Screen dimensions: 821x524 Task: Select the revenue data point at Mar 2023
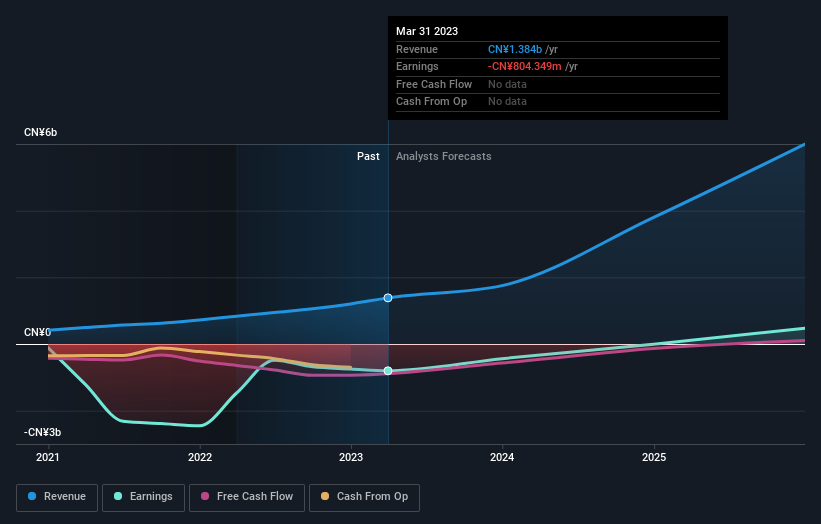(388, 298)
